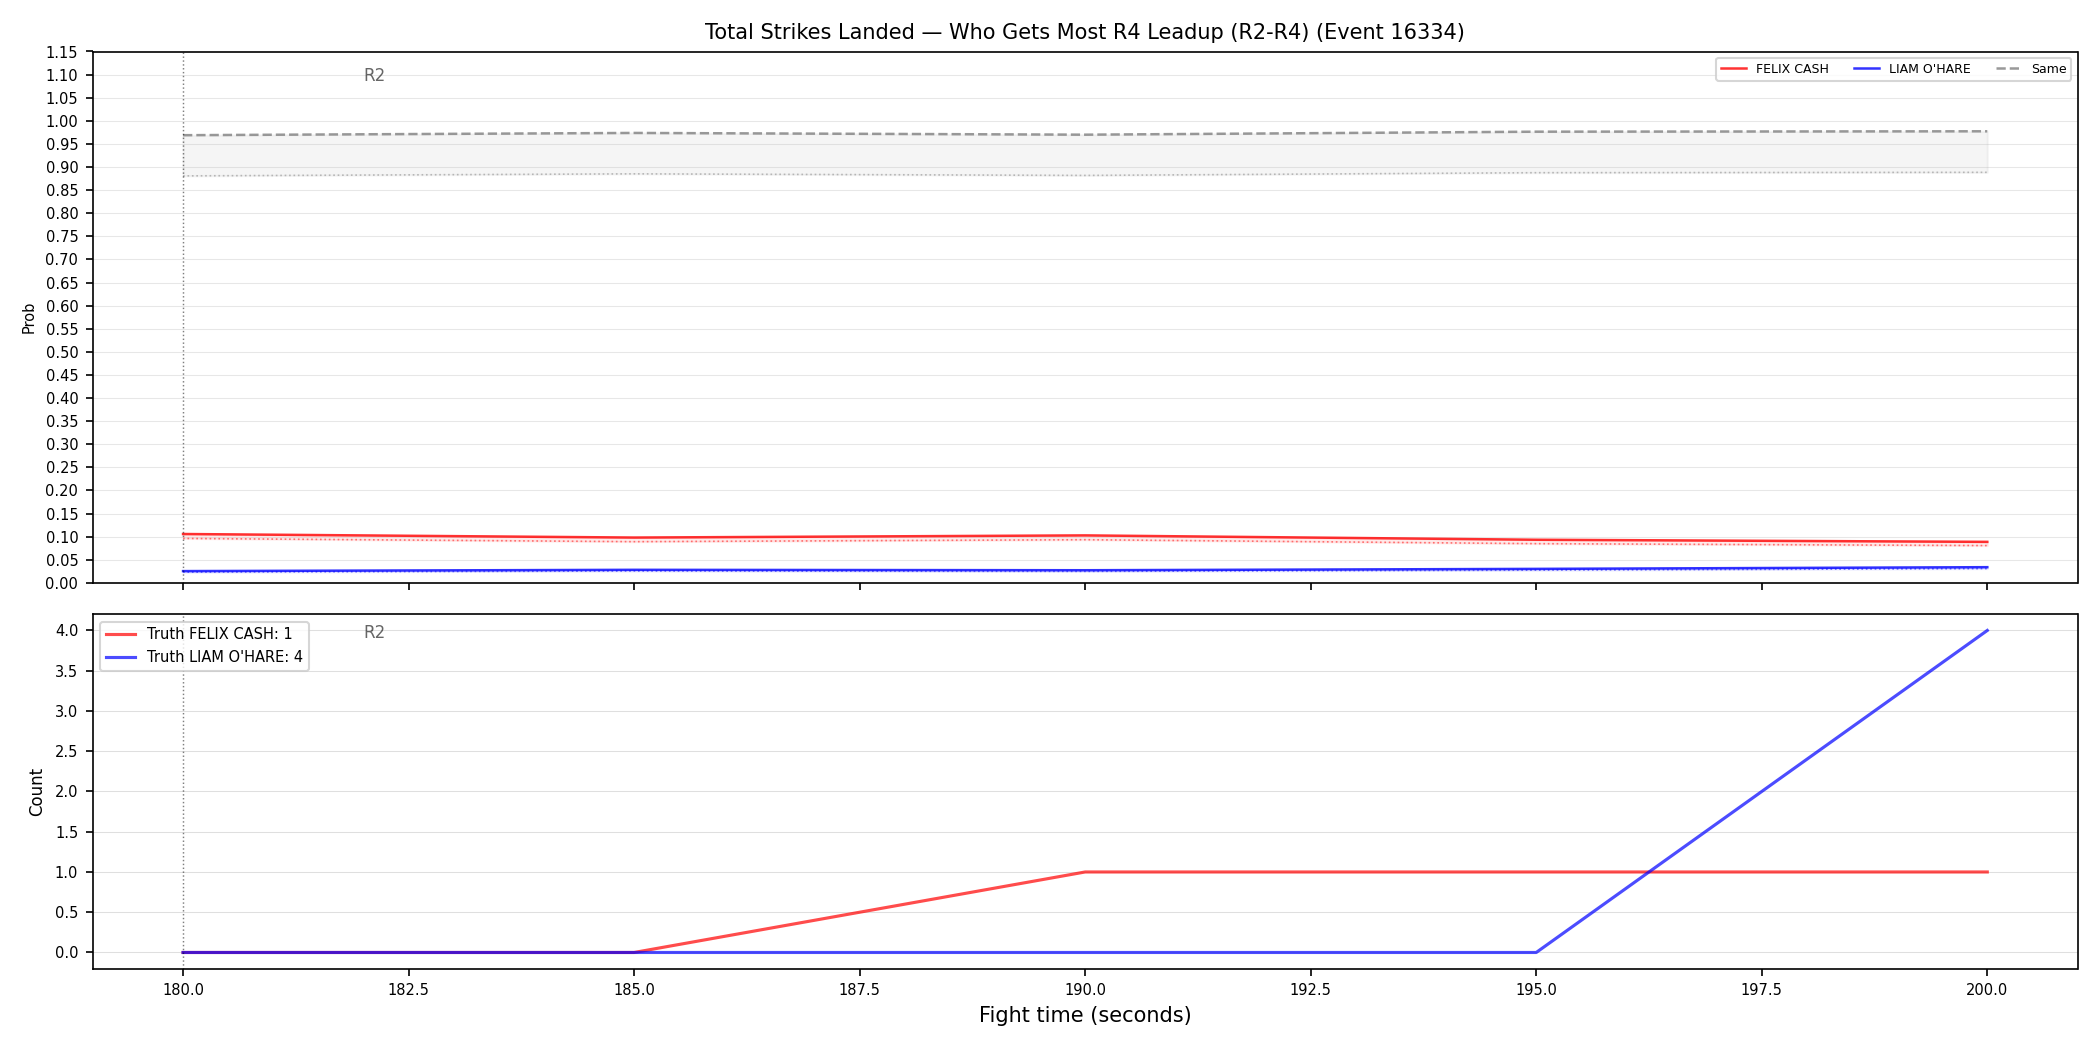Viewport: 2100px width, 1050px height.
Task: Click the 1.15 probability axis tick
Action: 62,52
